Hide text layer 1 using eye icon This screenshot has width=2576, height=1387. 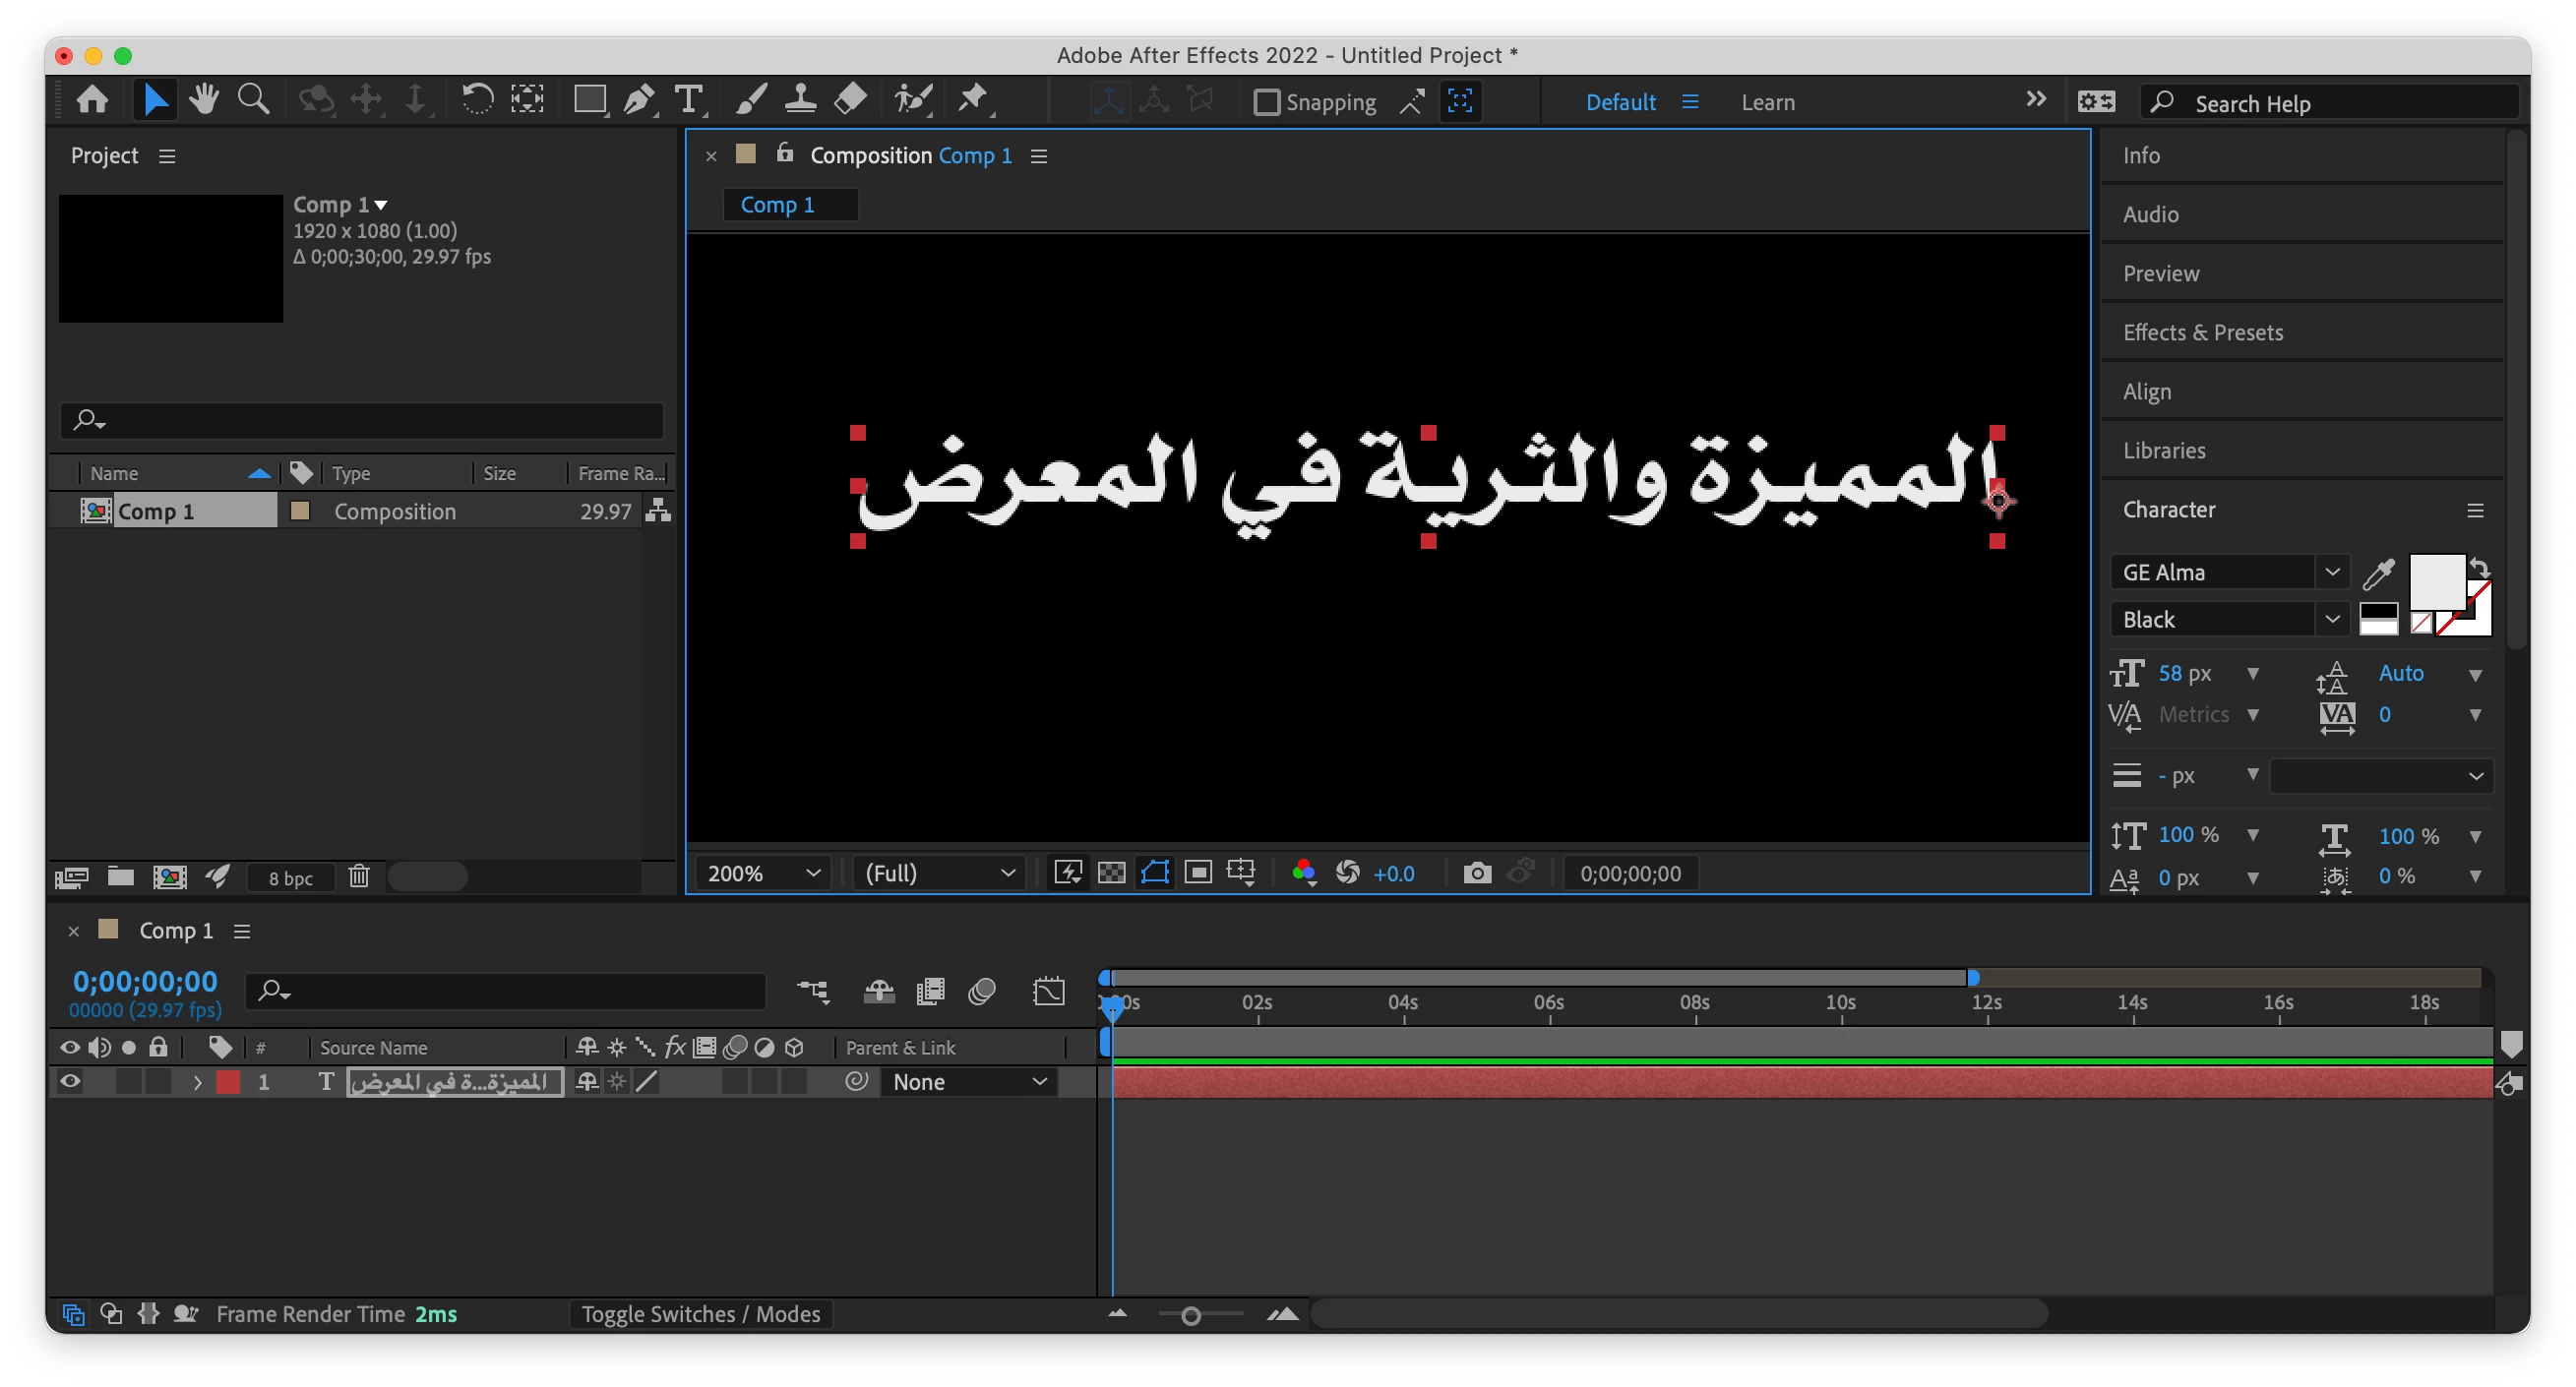[70, 1082]
